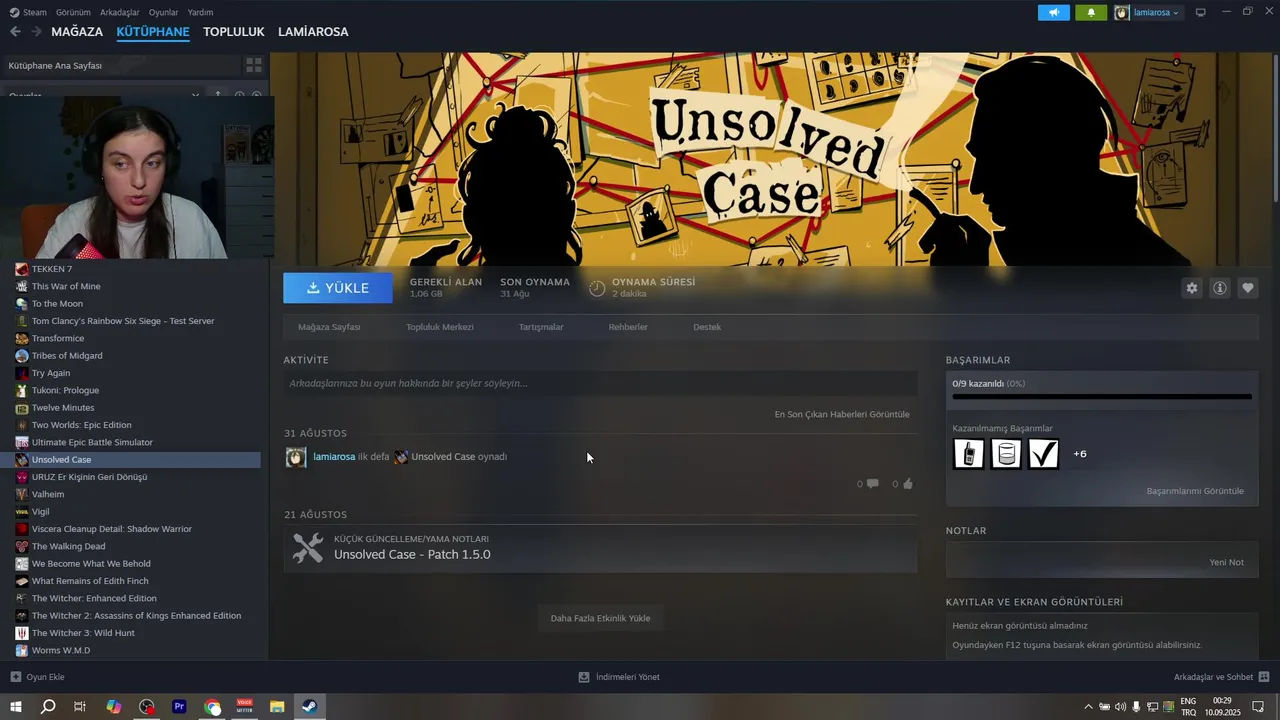The height and width of the screenshot is (720, 1280).
Task: Open the green notifications bell
Action: click(x=1091, y=12)
